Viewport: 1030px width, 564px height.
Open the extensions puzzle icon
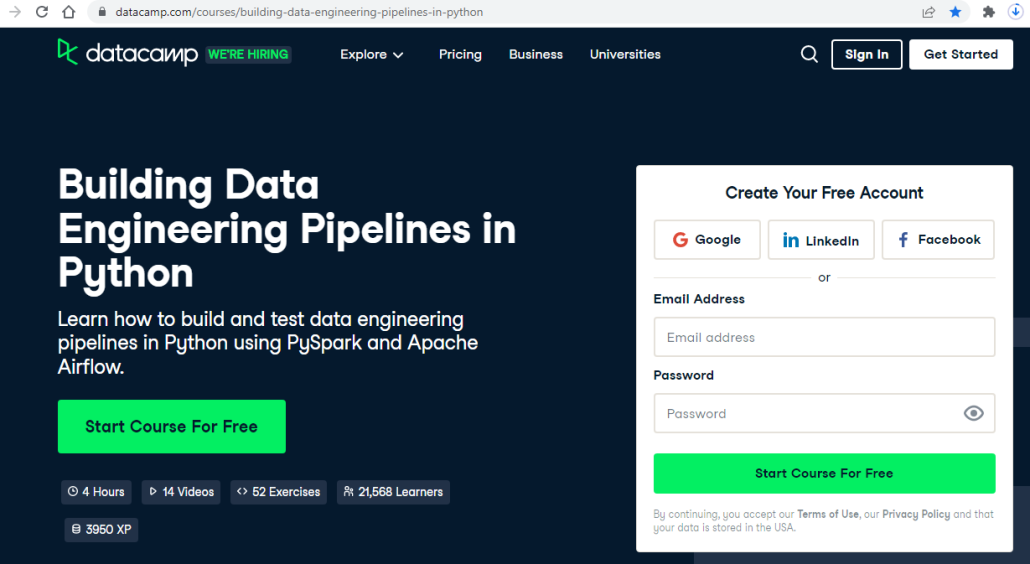[988, 12]
